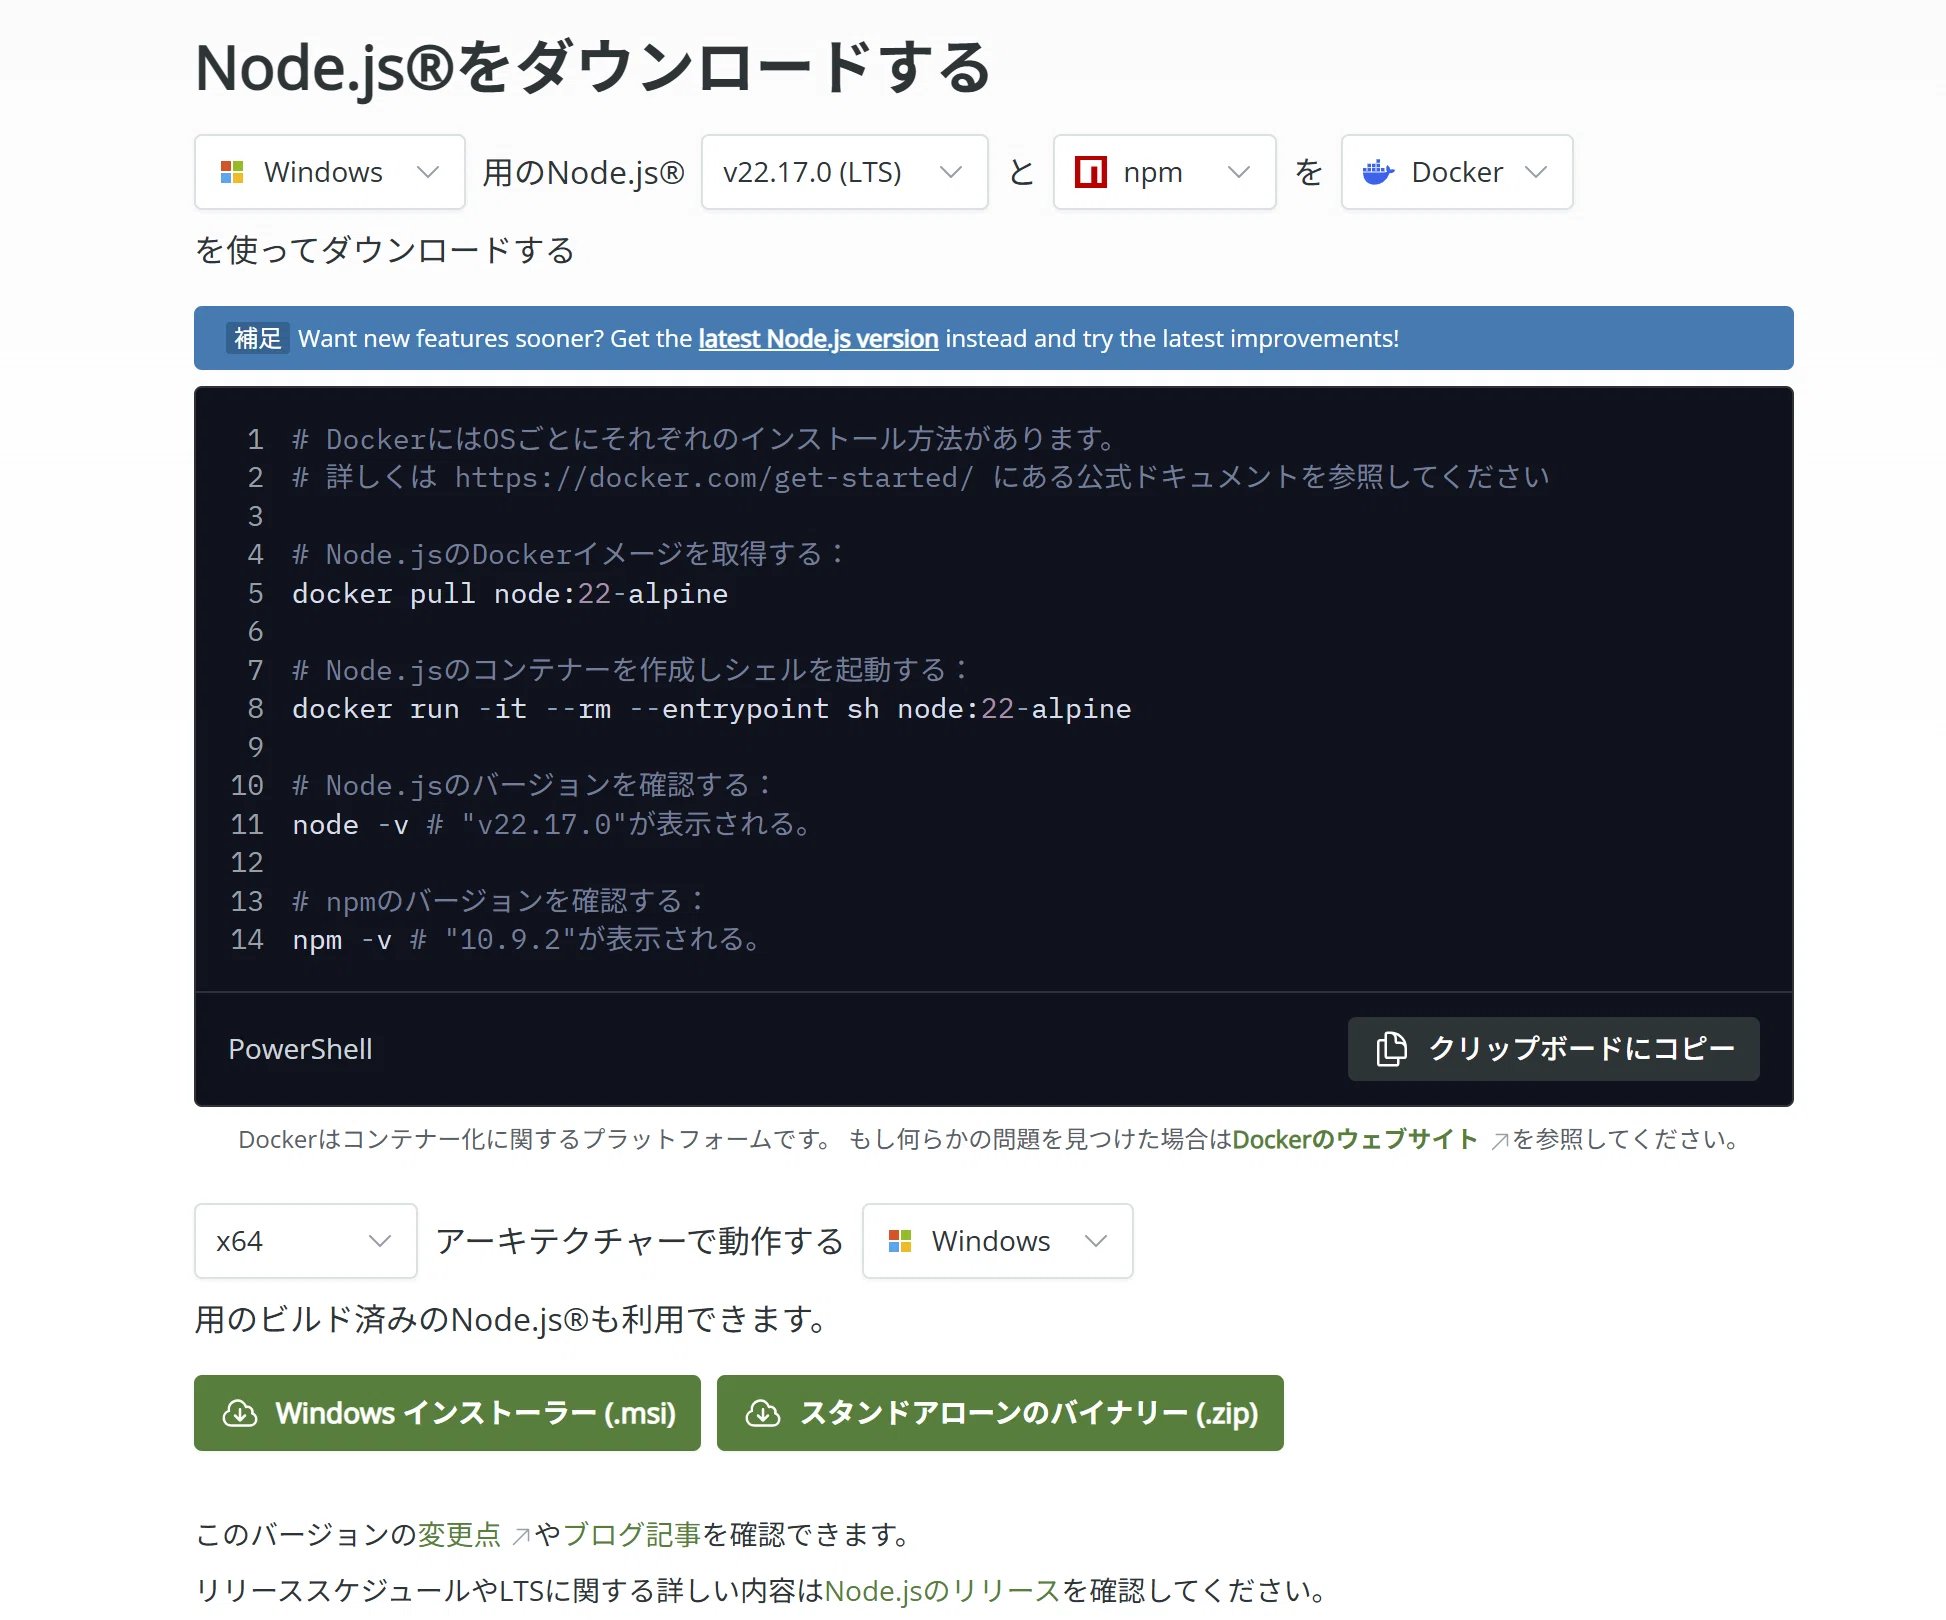Viewport: 1946px width, 1620px height.
Task: Click the text を使ってダウンロードする
Action: 385,250
